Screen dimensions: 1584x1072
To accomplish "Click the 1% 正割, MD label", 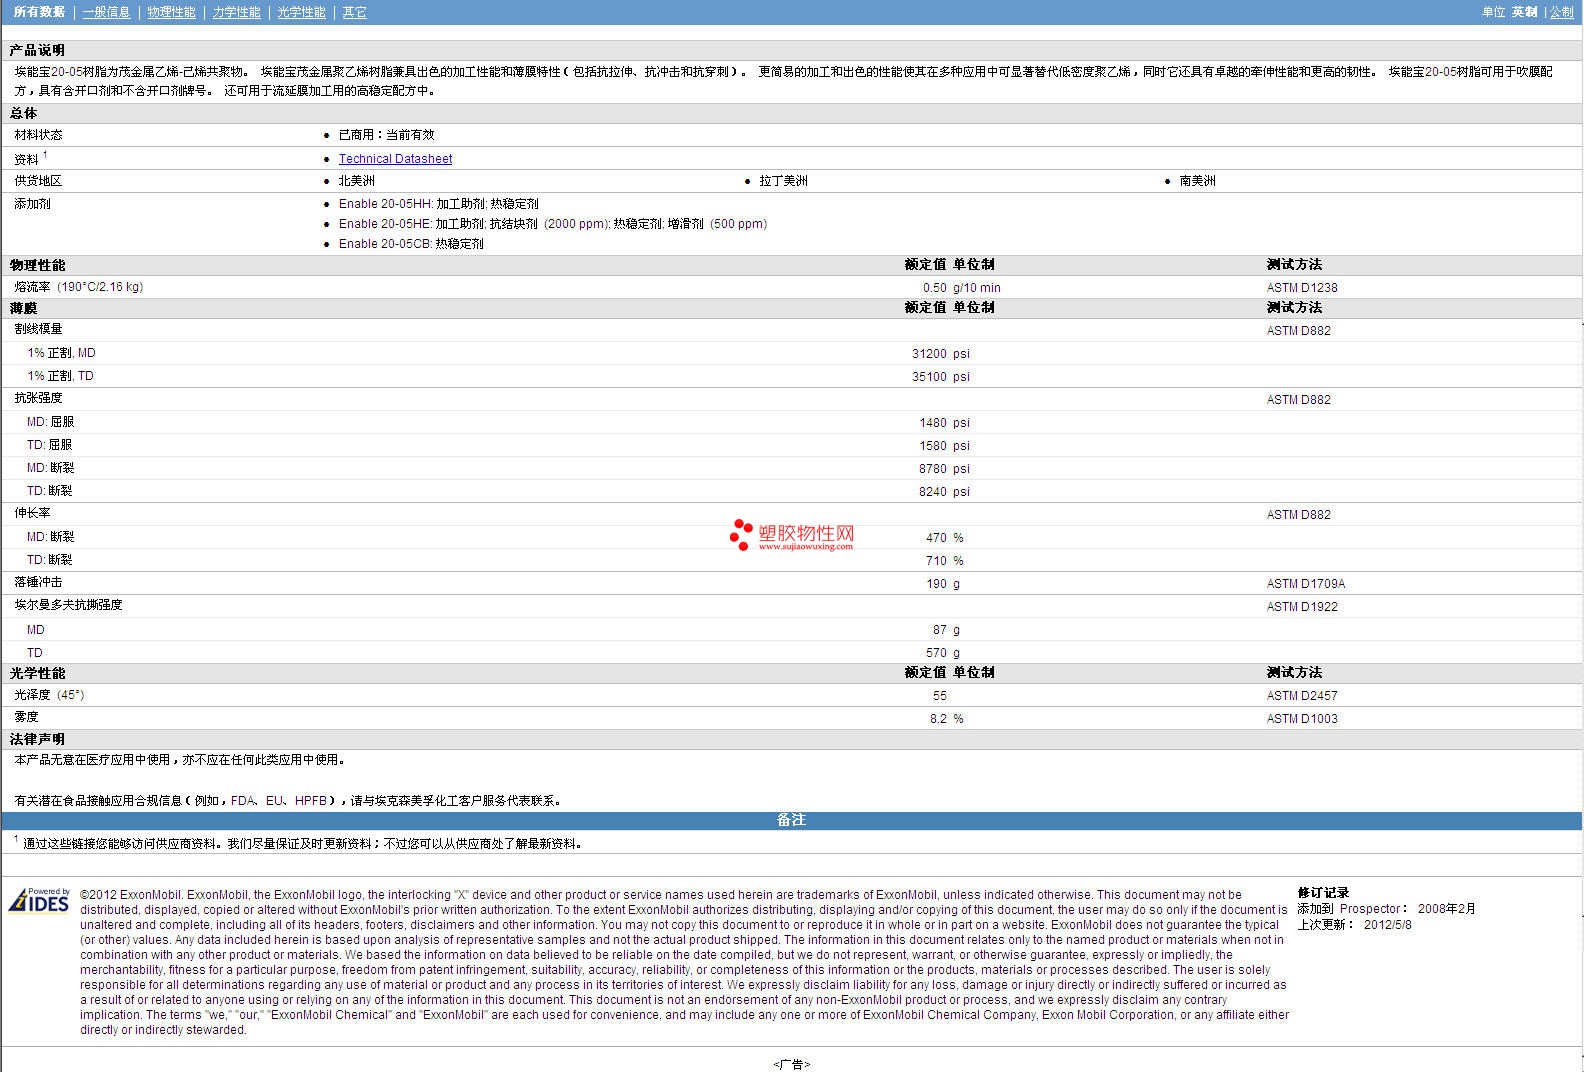I will point(61,353).
